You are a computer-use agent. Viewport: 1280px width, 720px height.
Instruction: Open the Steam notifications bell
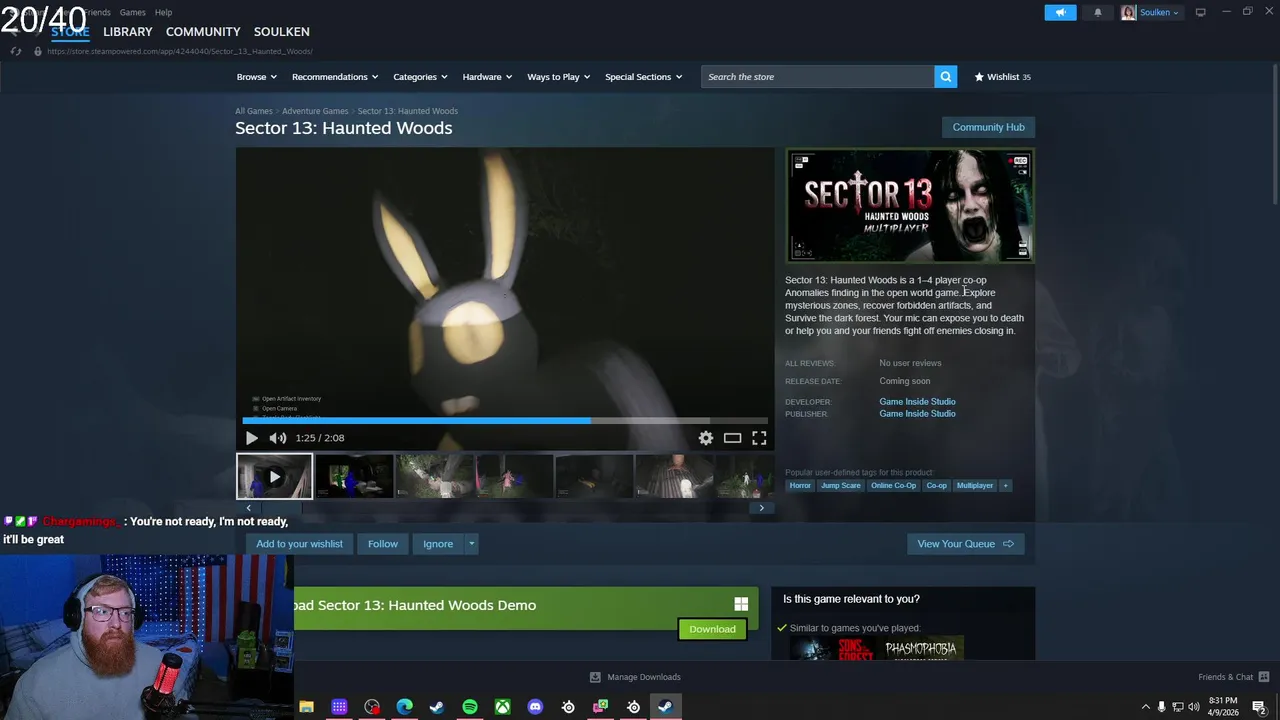coord(1098,12)
